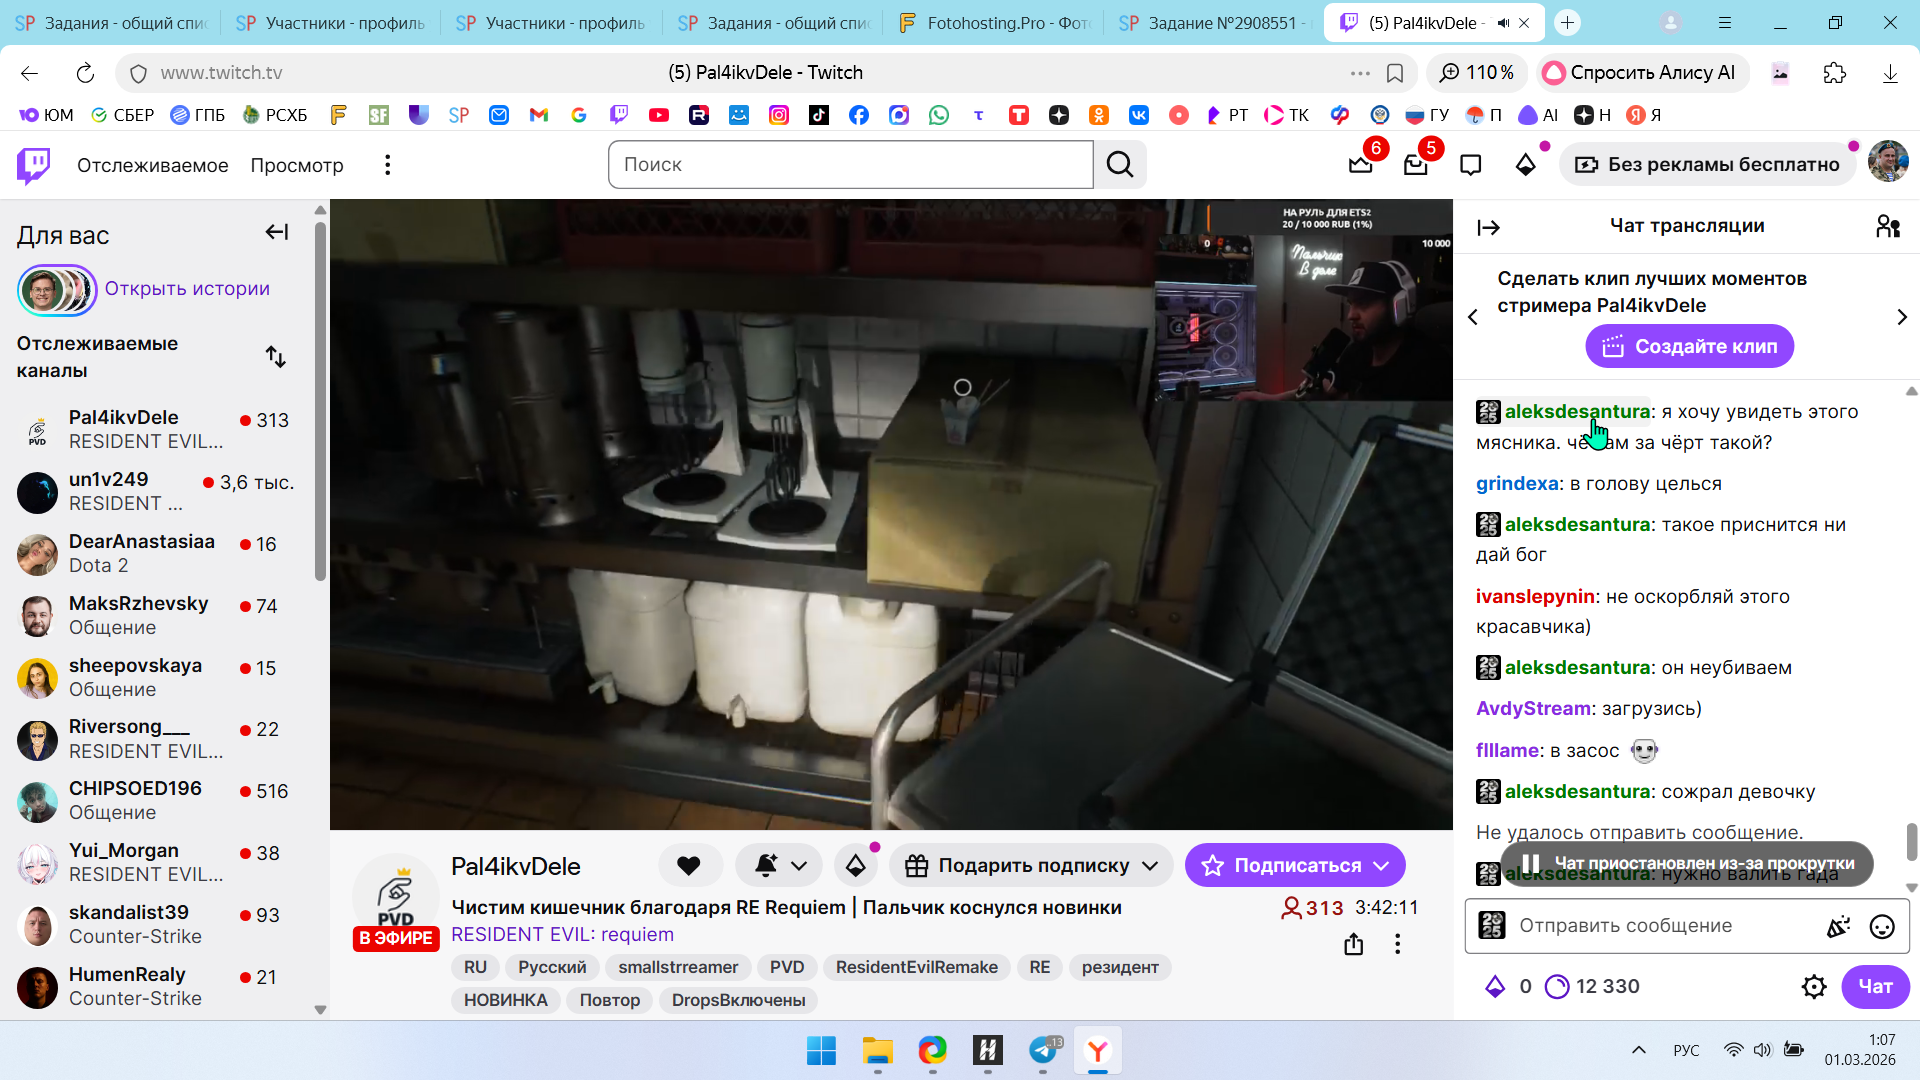Click the Отправить сообщение chat input
The width and height of the screenshot is (1920, 1080).
(x=1660, y=926)
